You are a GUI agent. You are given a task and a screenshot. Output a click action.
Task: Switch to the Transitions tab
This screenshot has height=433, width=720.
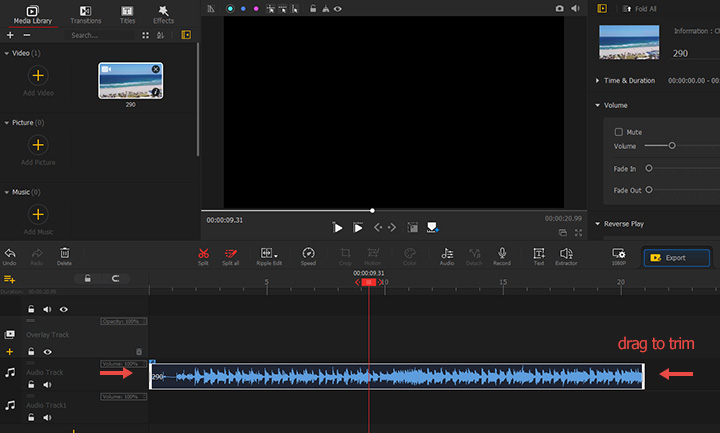[x=86, y=14]
